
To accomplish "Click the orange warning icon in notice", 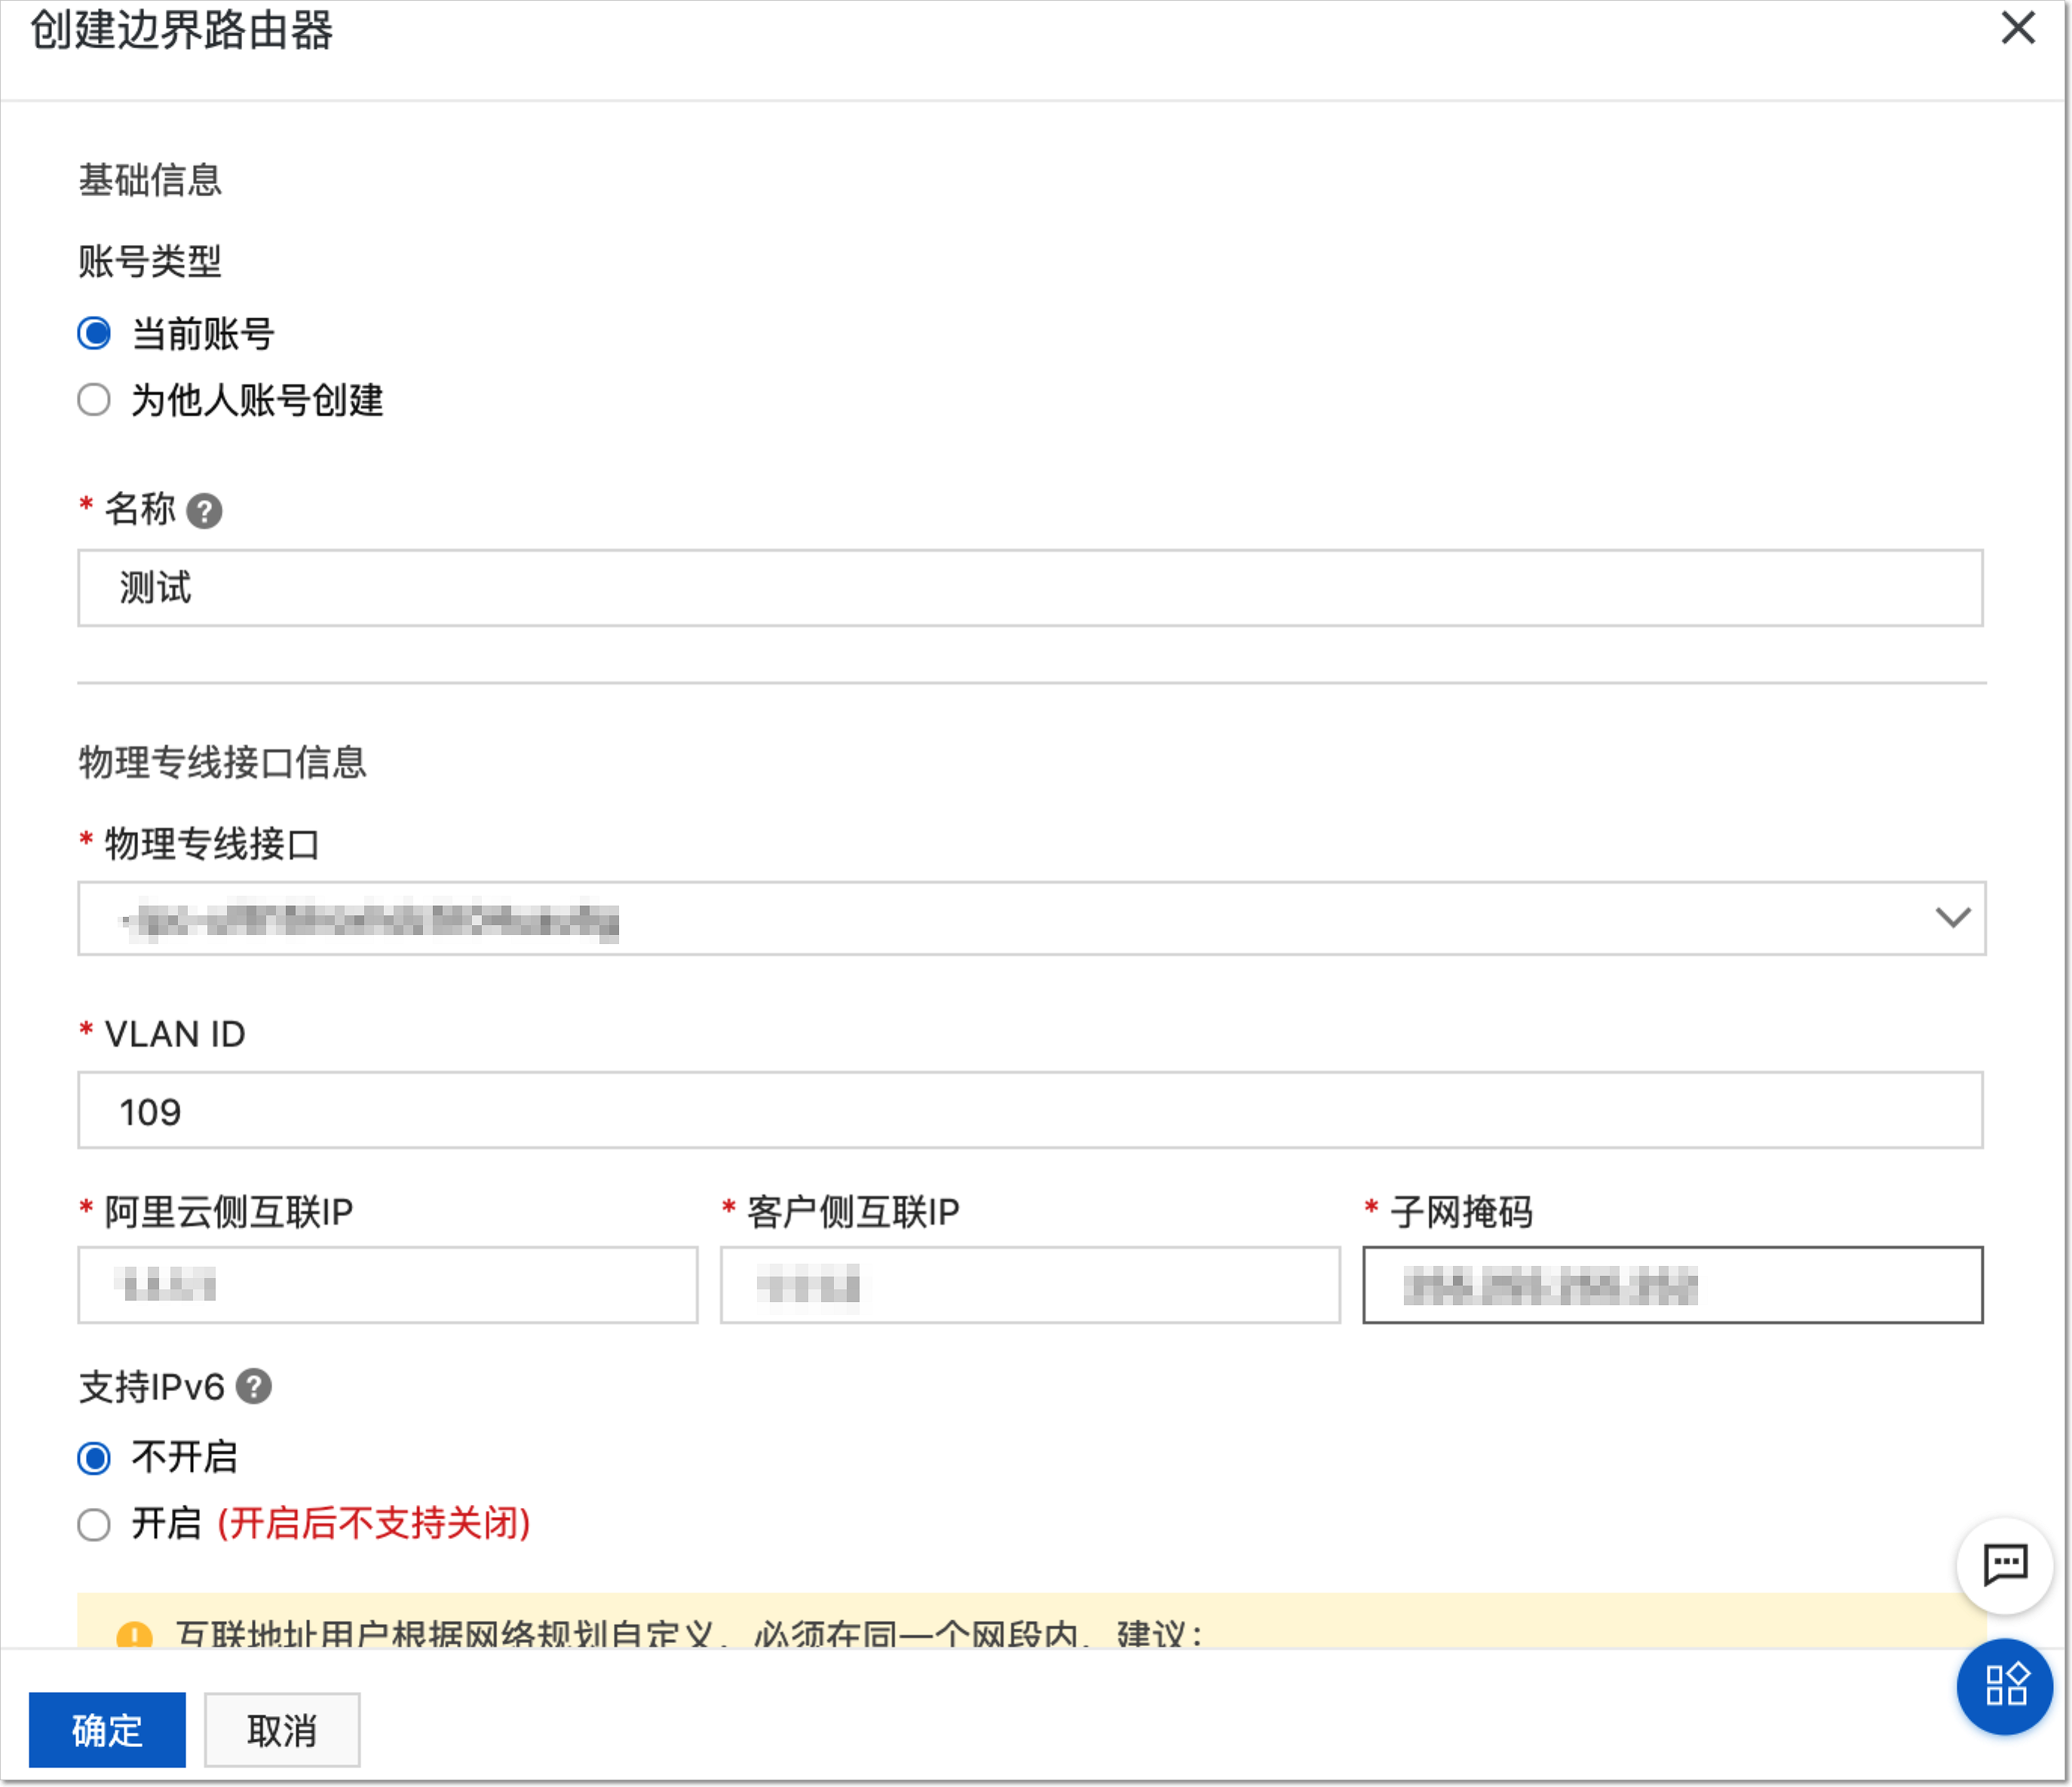I will [x=134, y=1635].
